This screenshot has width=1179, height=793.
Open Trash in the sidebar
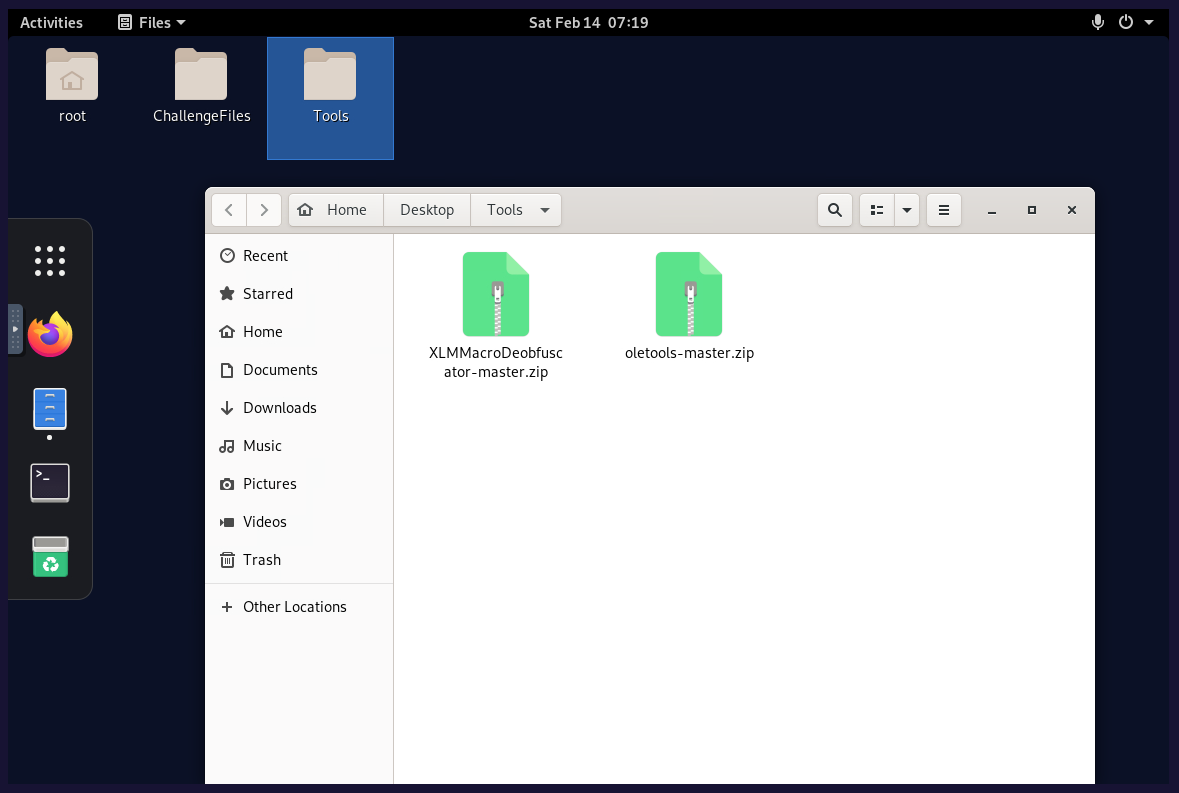click(x=261, y=560)
